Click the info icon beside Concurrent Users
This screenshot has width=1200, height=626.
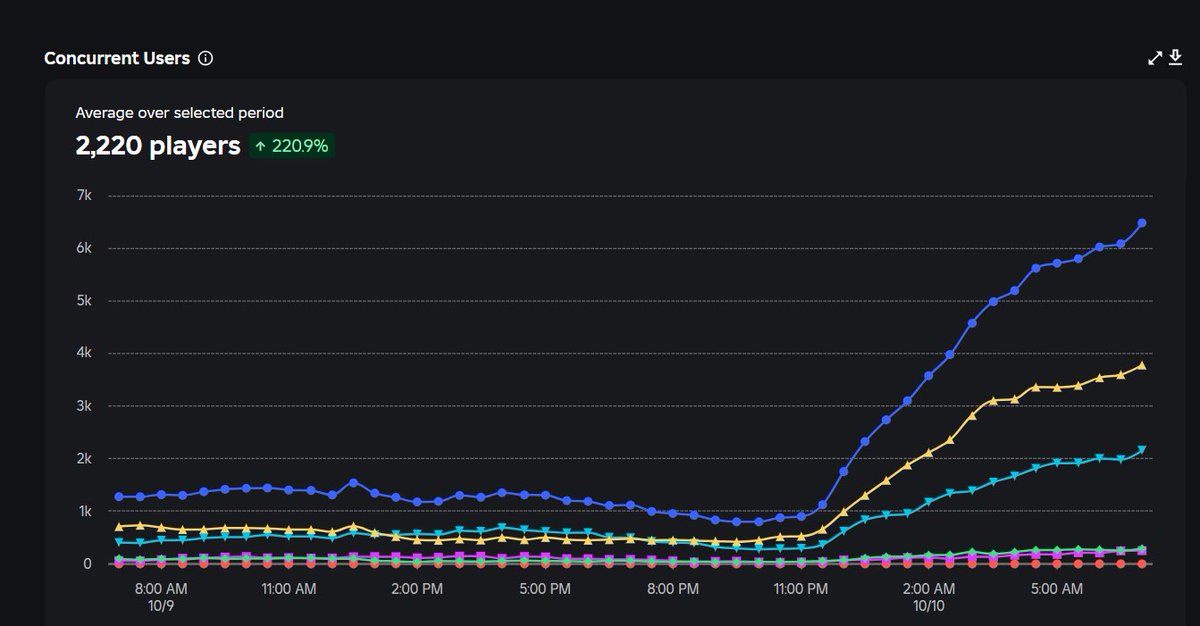pos(206,58)
